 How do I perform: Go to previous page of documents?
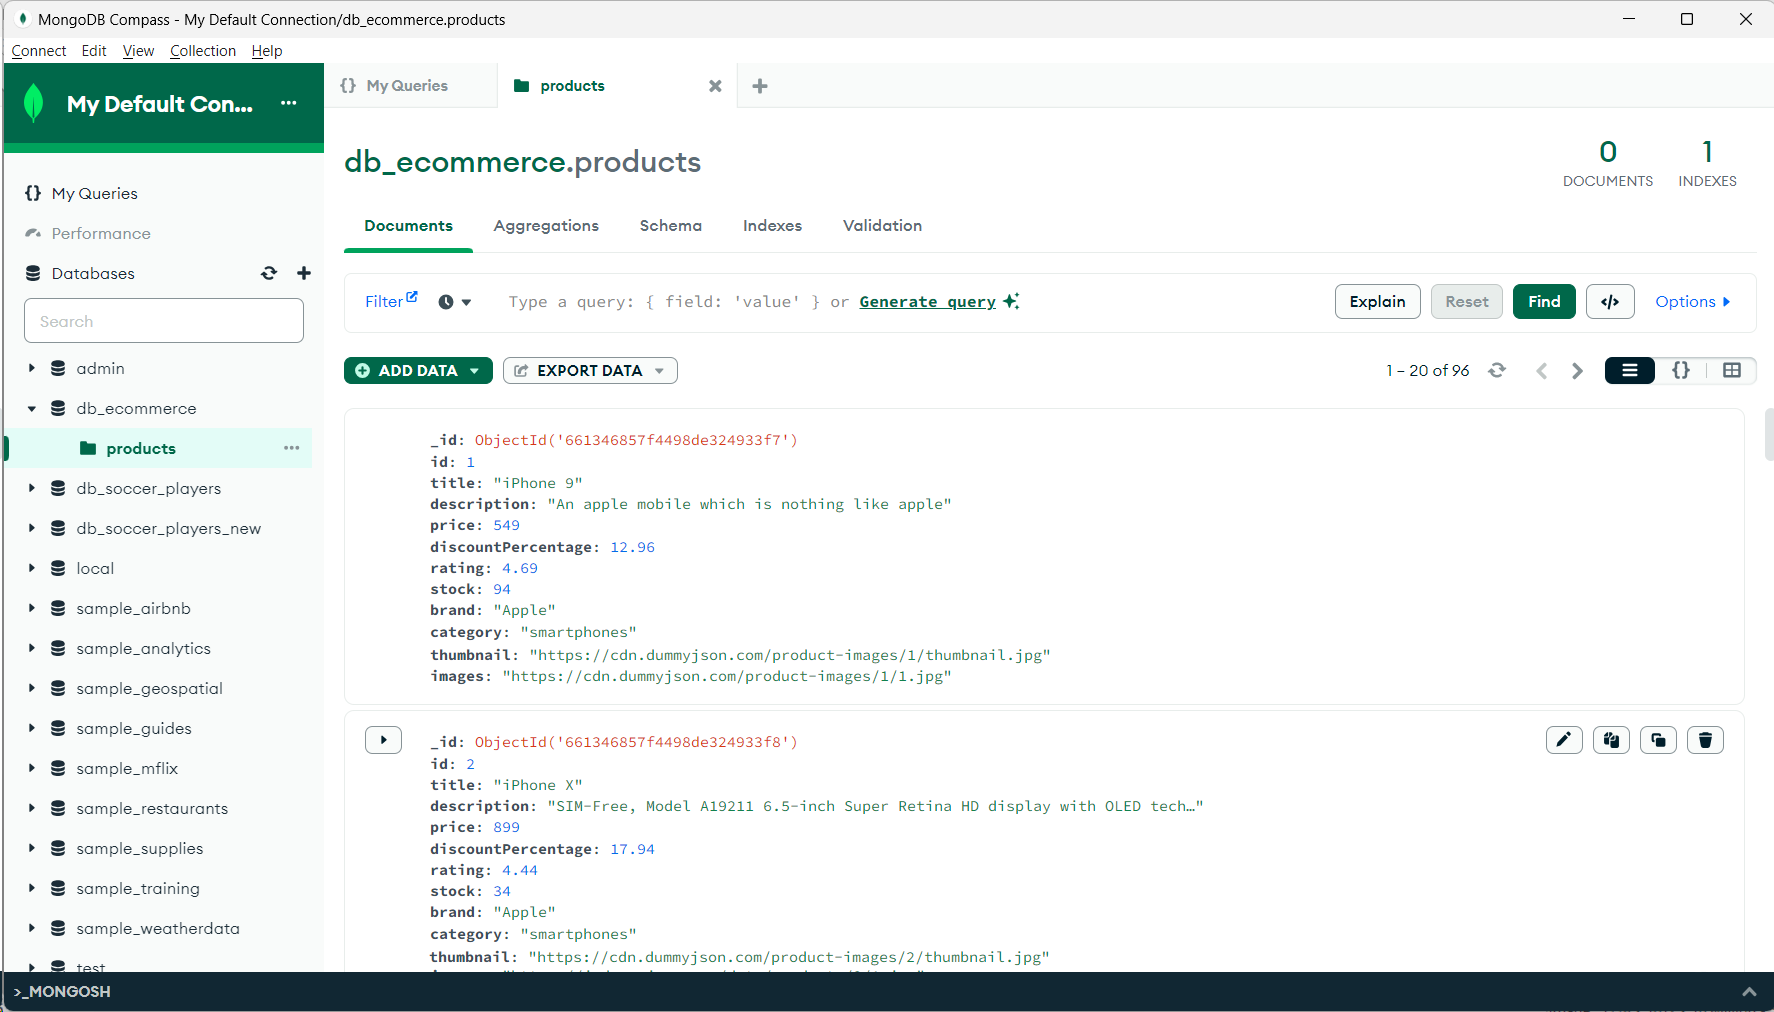pyautogui.click(x=1542, y=371)
